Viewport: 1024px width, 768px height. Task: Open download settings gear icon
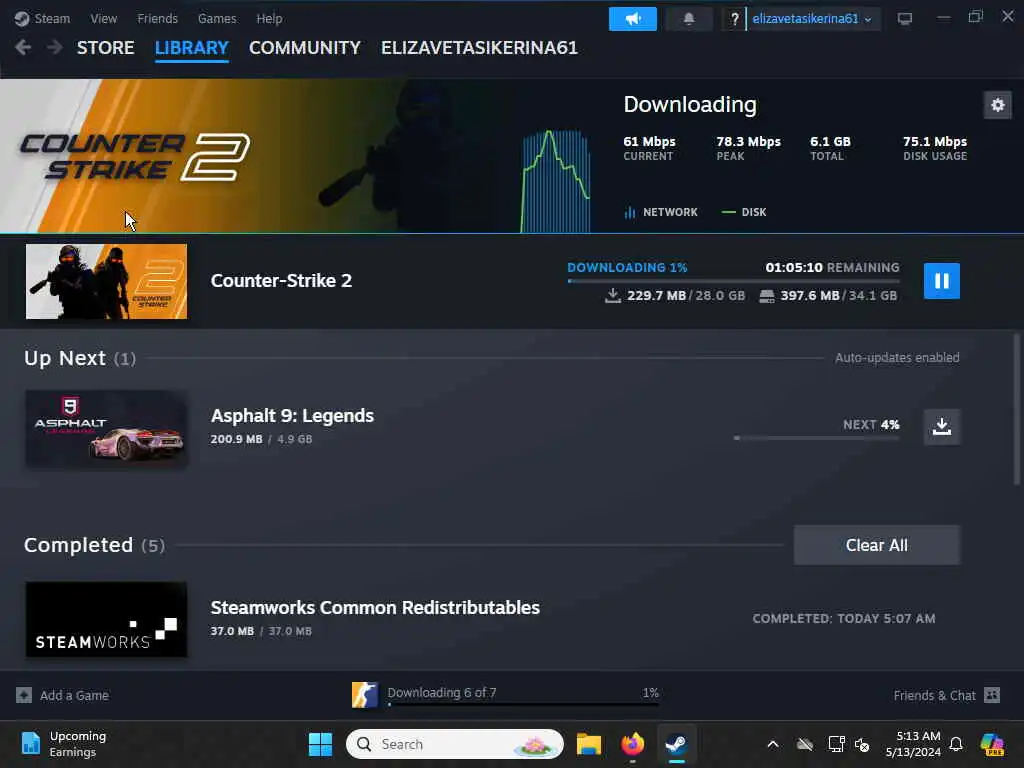pyautogui.click(x=997, y=105)
